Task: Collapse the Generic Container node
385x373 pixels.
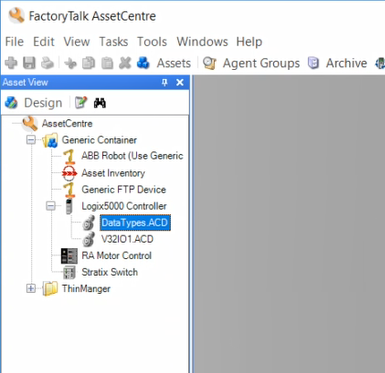Action: 31,140
